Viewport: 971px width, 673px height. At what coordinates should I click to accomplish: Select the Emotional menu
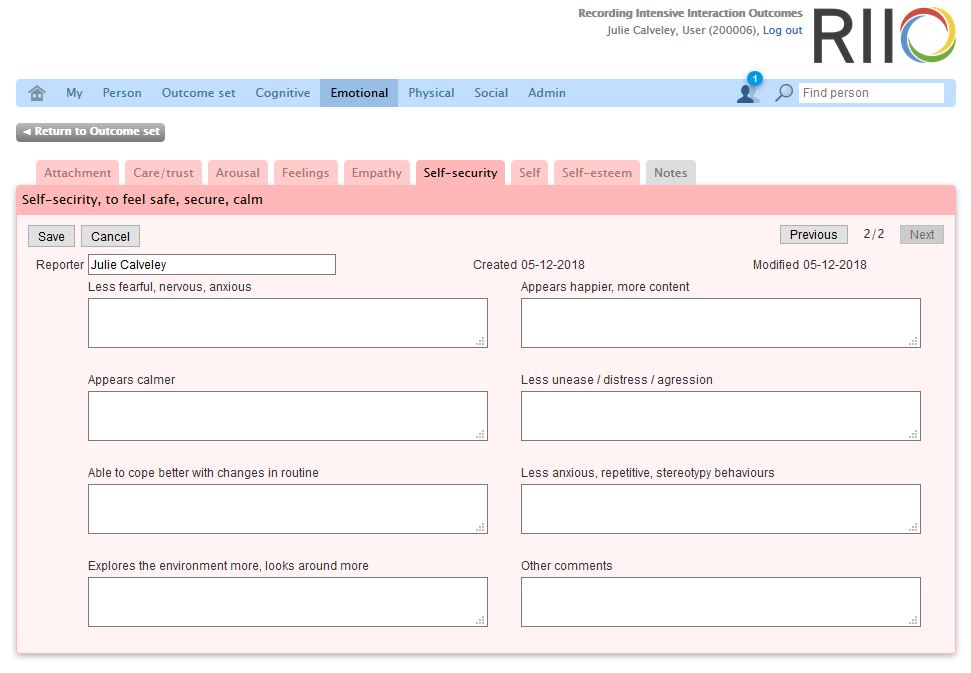(x=359, y=93)
